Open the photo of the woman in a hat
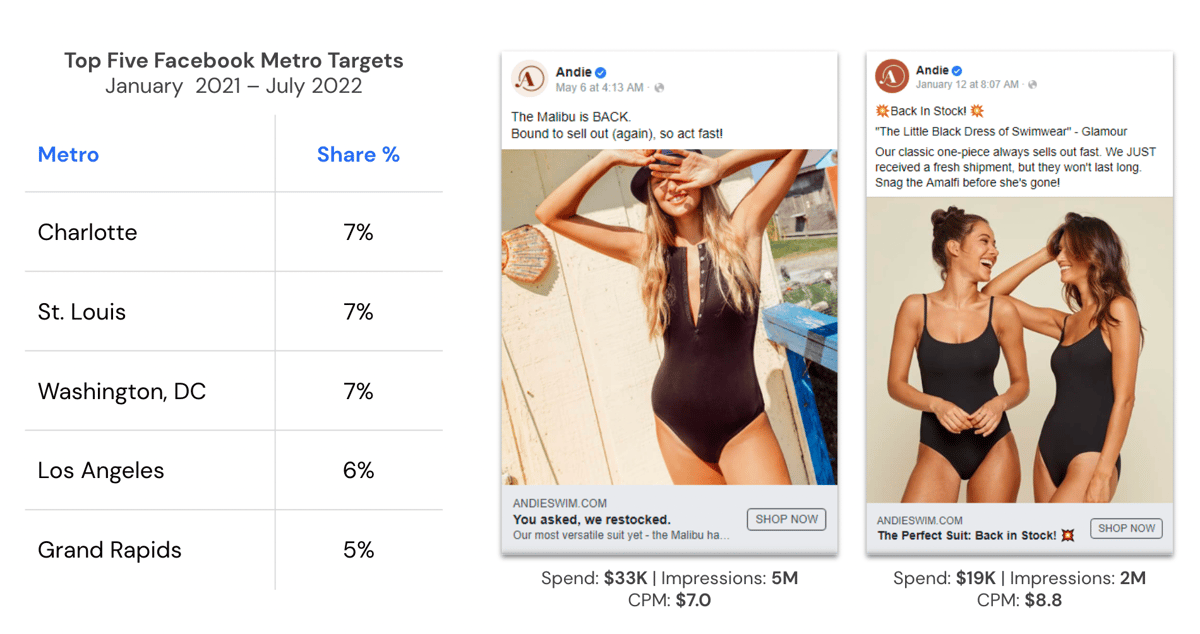Image resolution: width=1200 pixels, height=634 pixels. coord(669,317)
